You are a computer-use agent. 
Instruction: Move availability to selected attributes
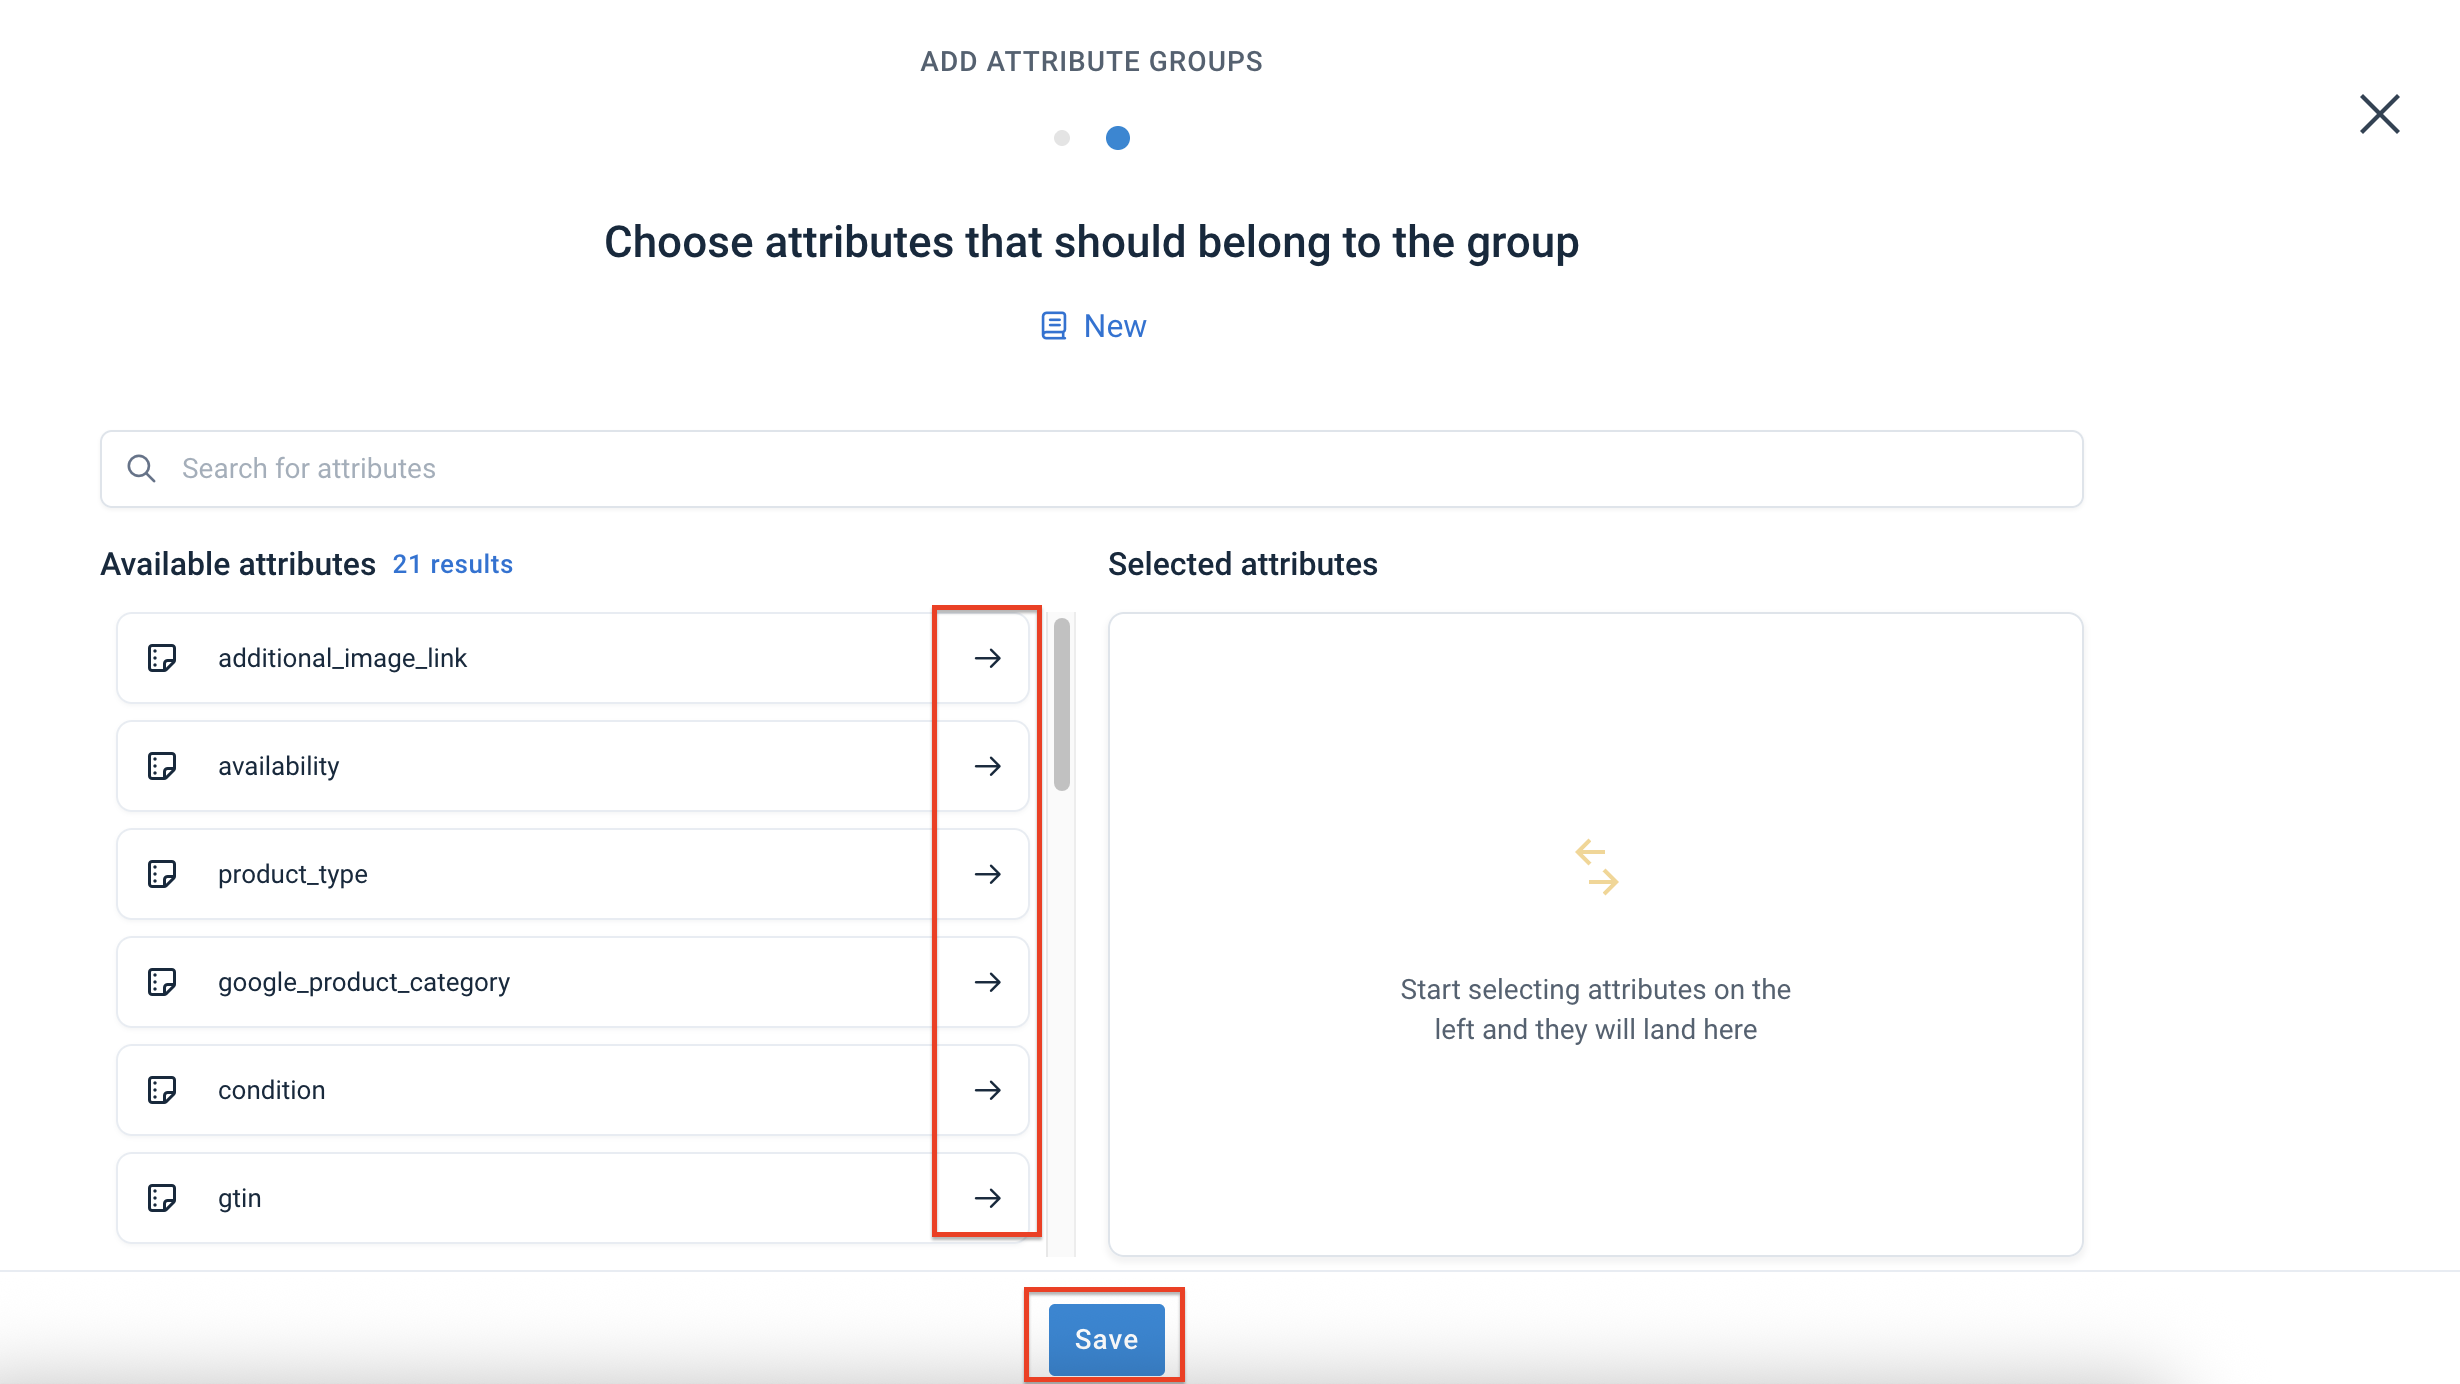(x=987, y=766)
